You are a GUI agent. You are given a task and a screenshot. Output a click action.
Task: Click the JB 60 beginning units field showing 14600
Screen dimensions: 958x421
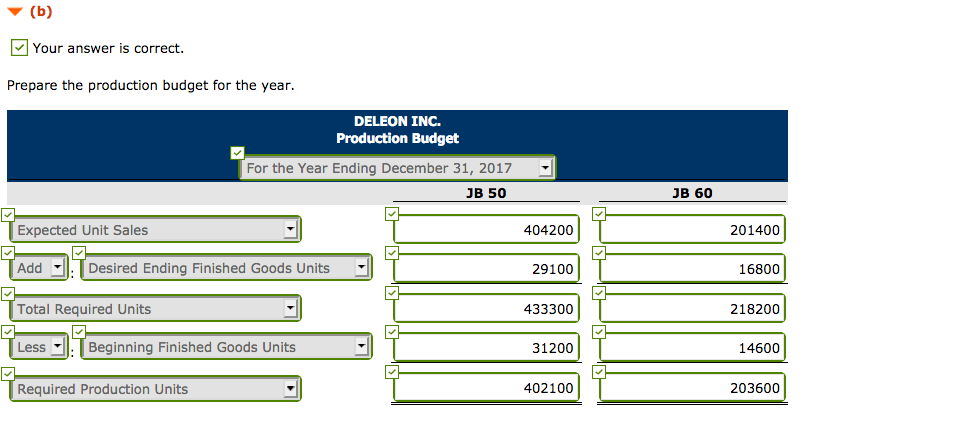coord(693,348)
